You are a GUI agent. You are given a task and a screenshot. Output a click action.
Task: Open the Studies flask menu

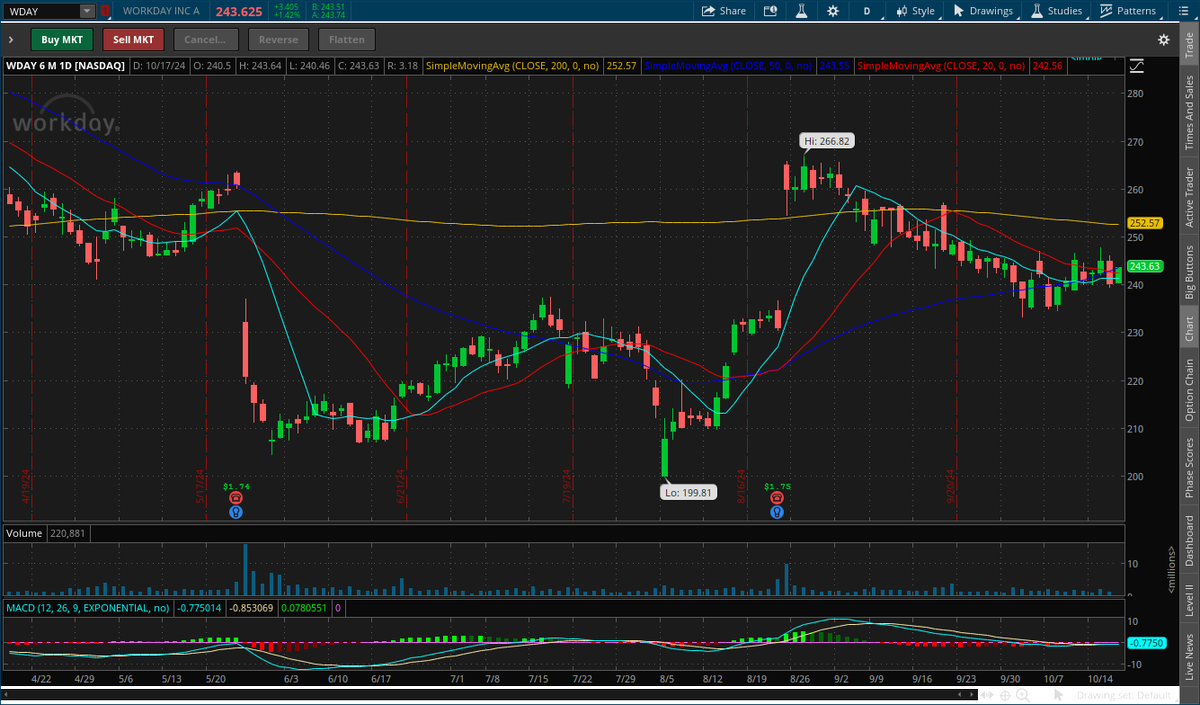click(1057, 11)
